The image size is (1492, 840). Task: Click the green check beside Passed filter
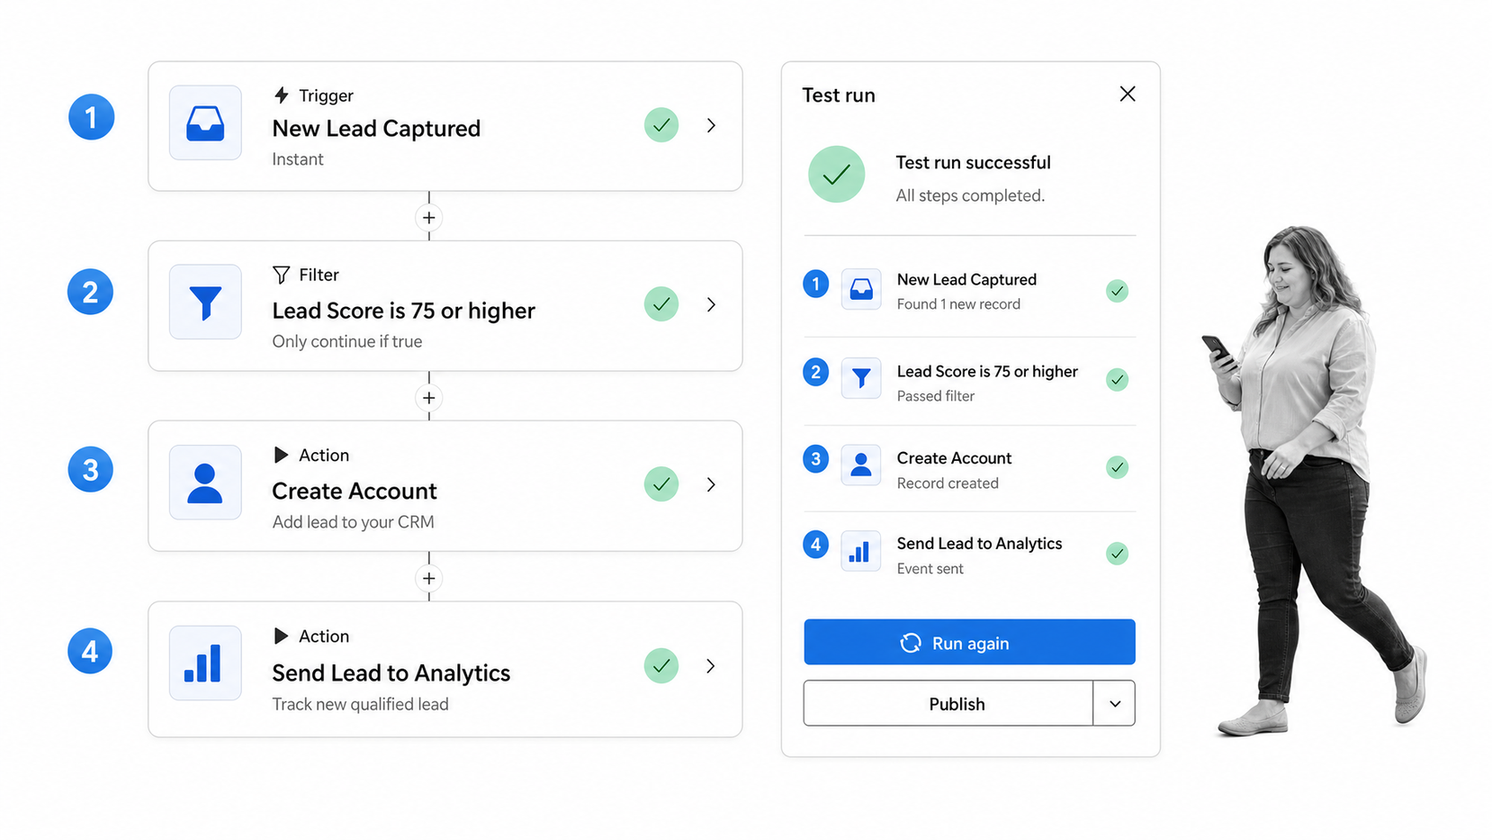pyautogui.click(x=1117, y=380)
